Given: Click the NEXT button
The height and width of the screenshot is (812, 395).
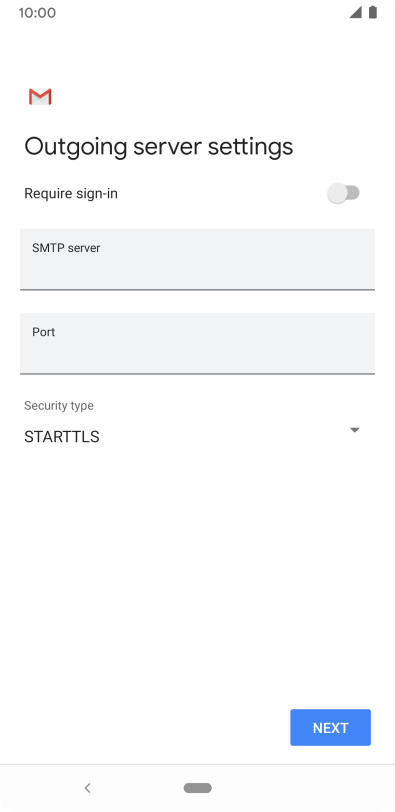Looking at the screenshot, I should pos(330,728).
